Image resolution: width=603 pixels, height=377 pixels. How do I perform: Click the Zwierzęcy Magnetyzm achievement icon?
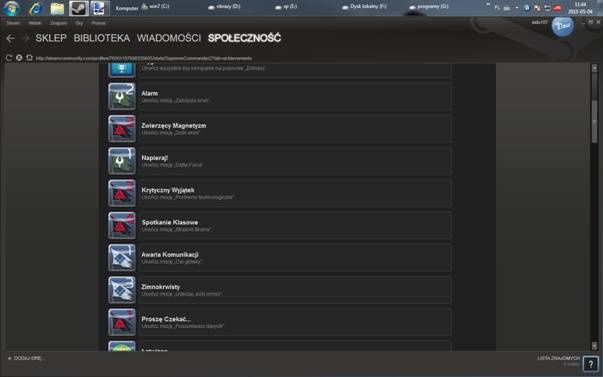point(122,128)
